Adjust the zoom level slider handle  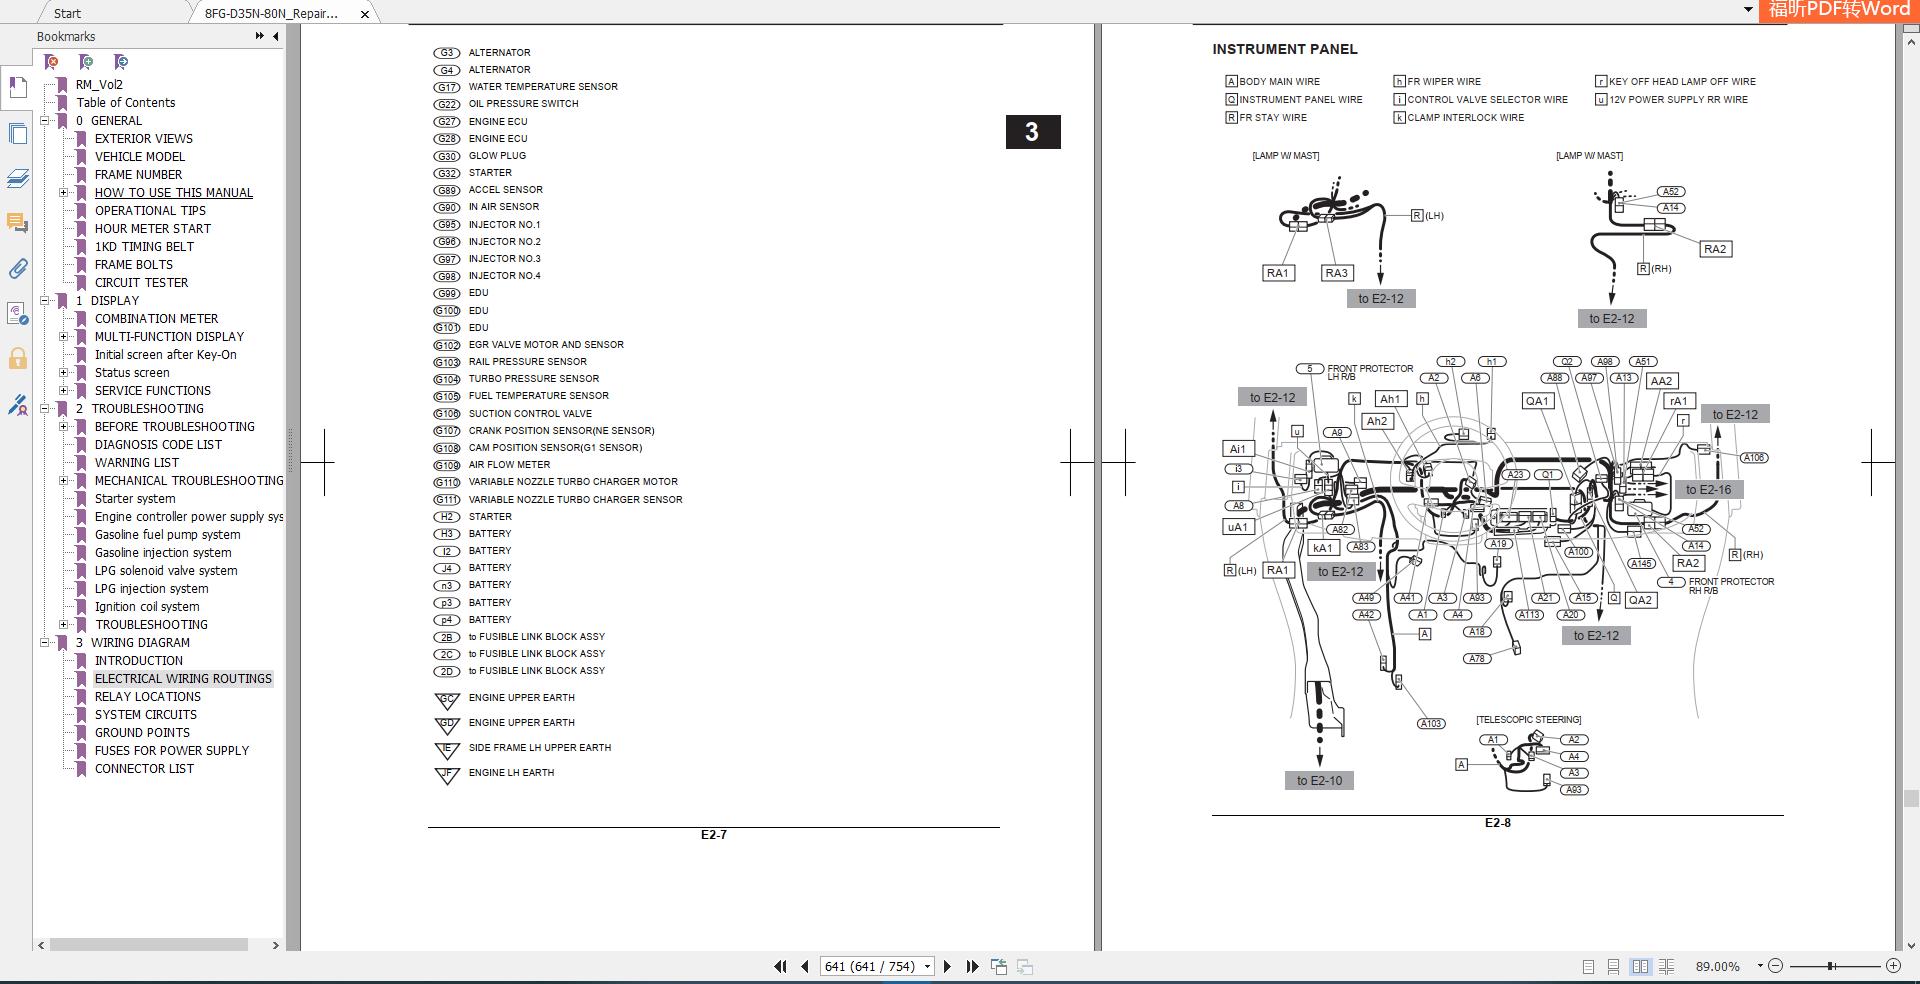coord(1831,966)
